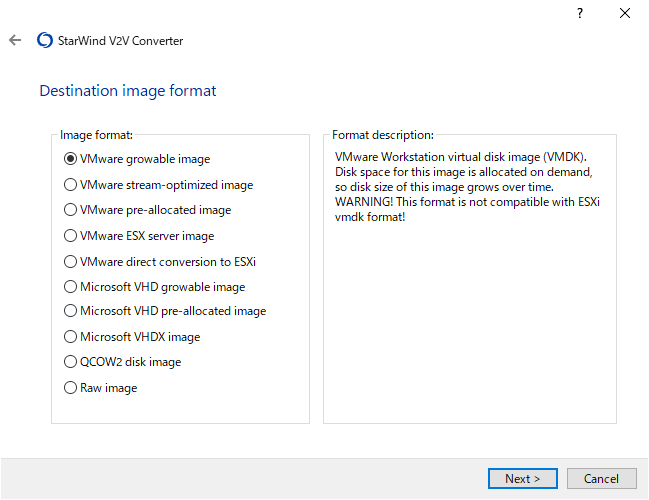Select VMware growable image option
Viewport: 649px width, 500px height.
tap(70, 158)
